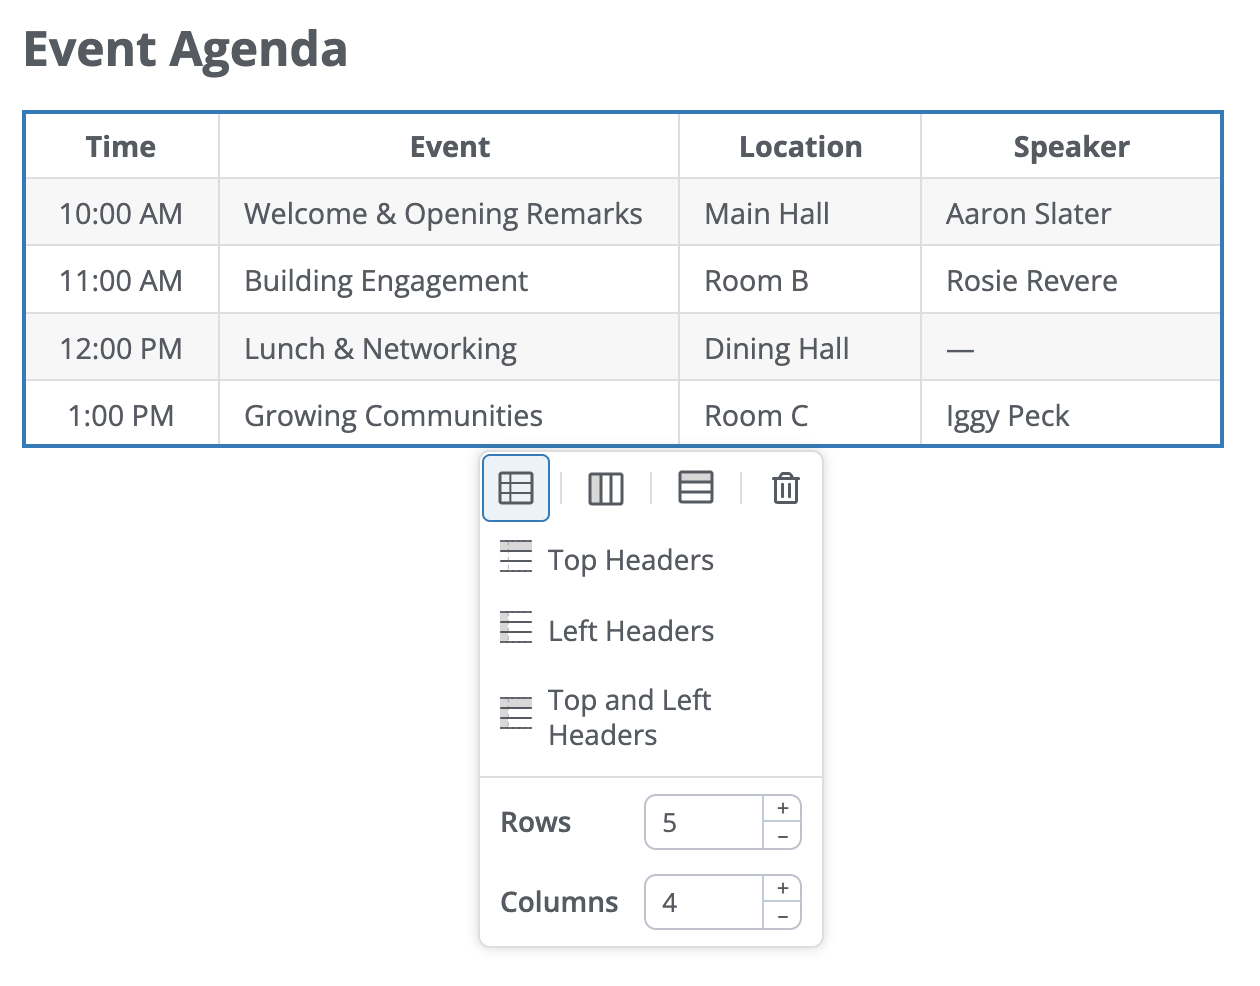1260x986 pixels.
Task: Click the 1:00 PM time cell
Action: pos(122,415)
